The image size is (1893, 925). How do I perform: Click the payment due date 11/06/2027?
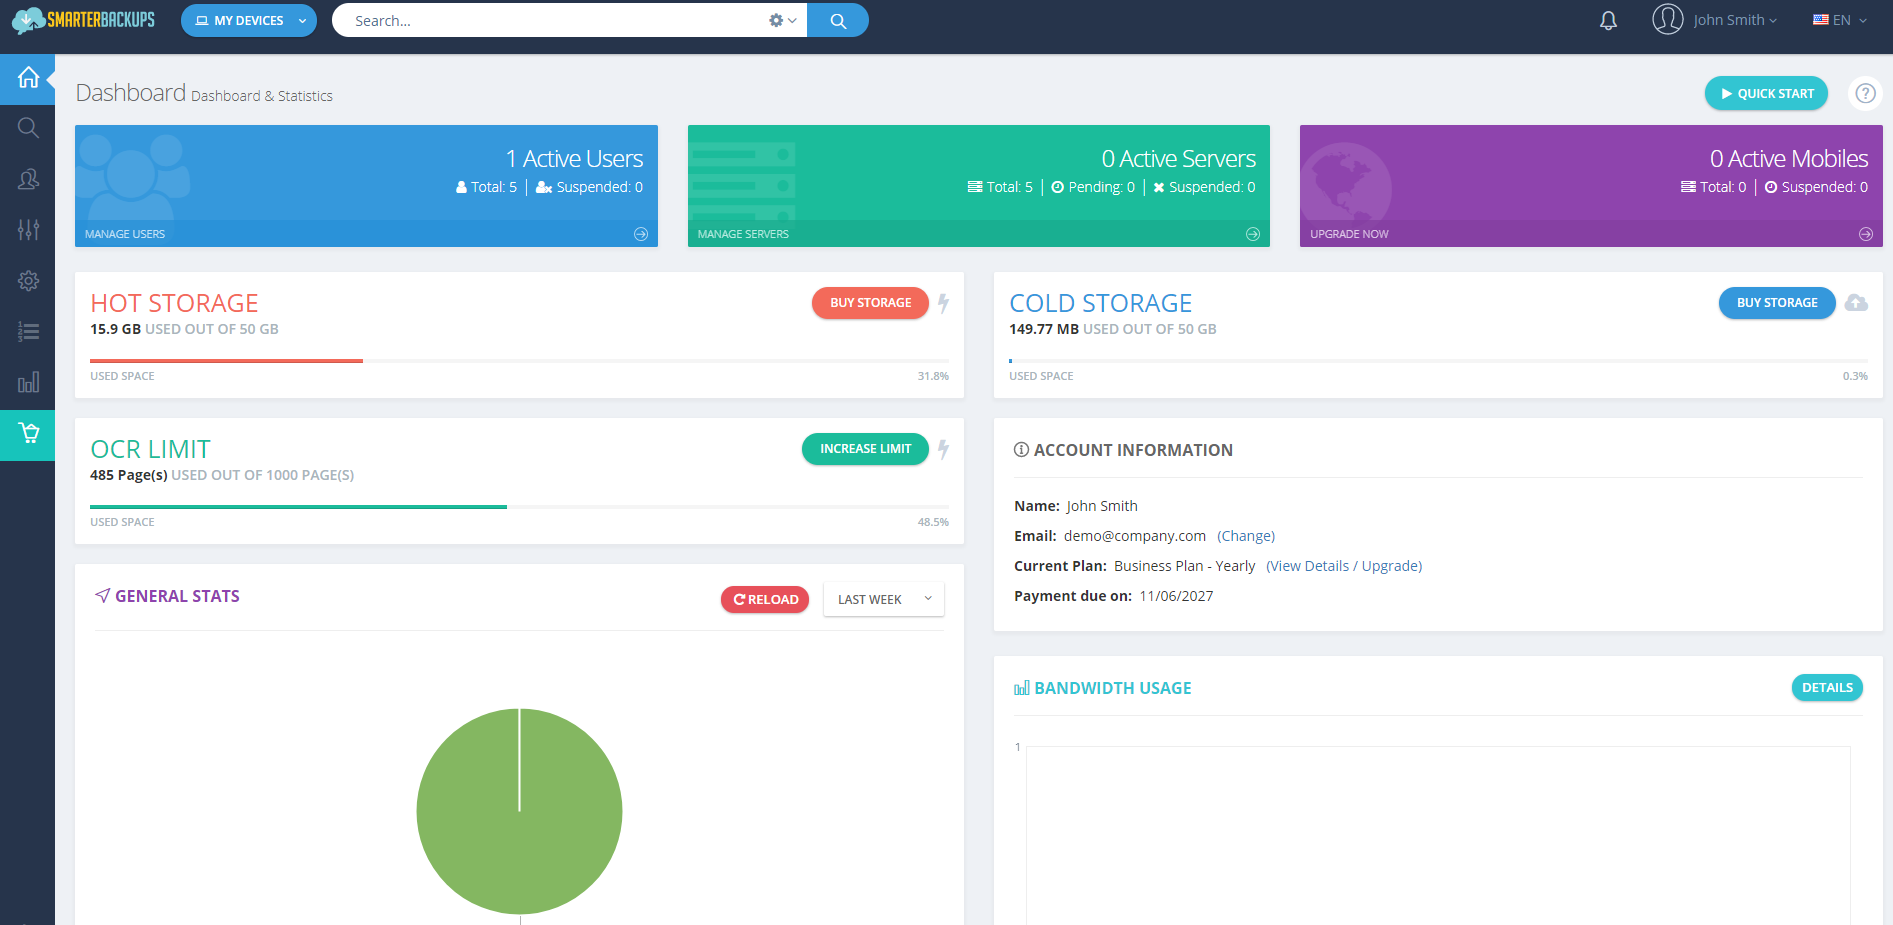pos(1176,596)
